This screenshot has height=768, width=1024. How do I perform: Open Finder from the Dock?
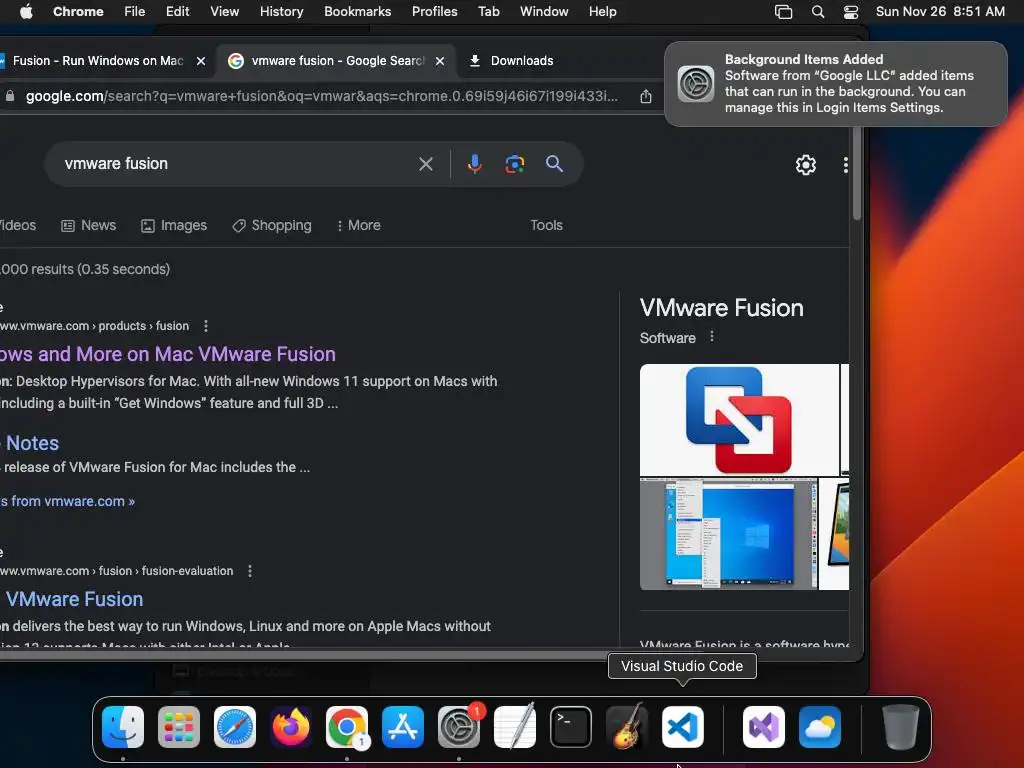[x=123, y=727]
